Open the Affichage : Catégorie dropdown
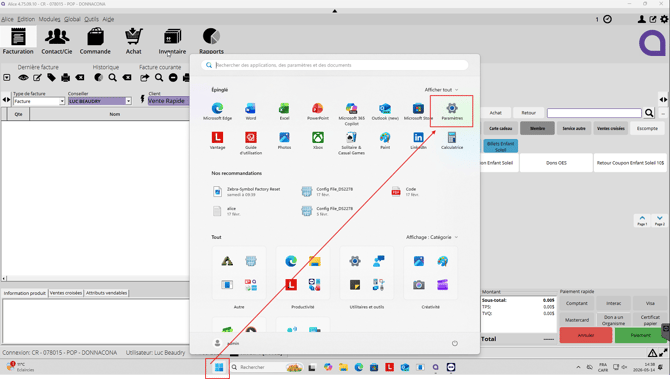670x379 pixels. tap(432, 237)
